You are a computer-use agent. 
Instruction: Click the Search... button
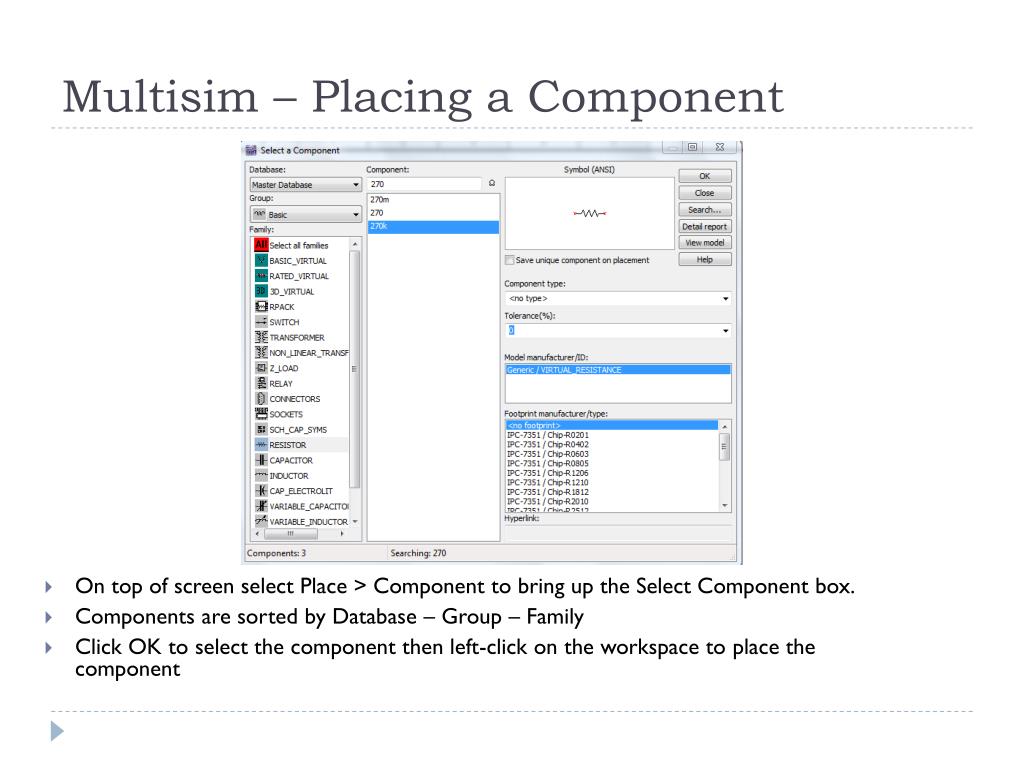click(x=705, y=210)
